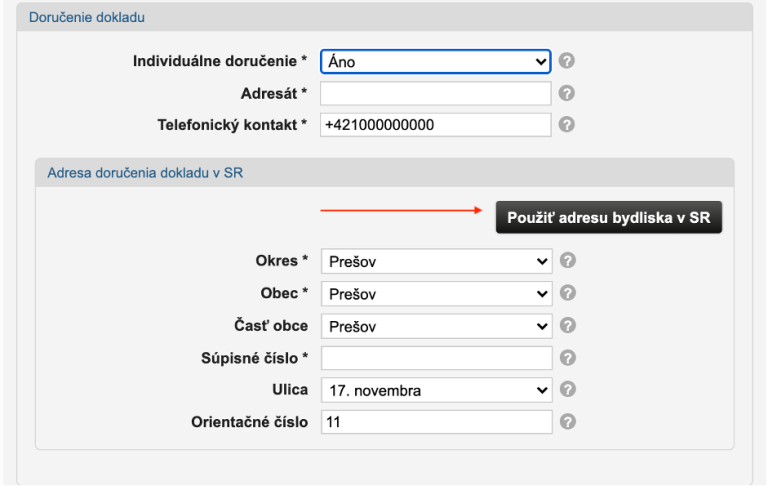
Task: Click help icon next to Adresát field
Action: pyautogui.click(x=567, y=93)
